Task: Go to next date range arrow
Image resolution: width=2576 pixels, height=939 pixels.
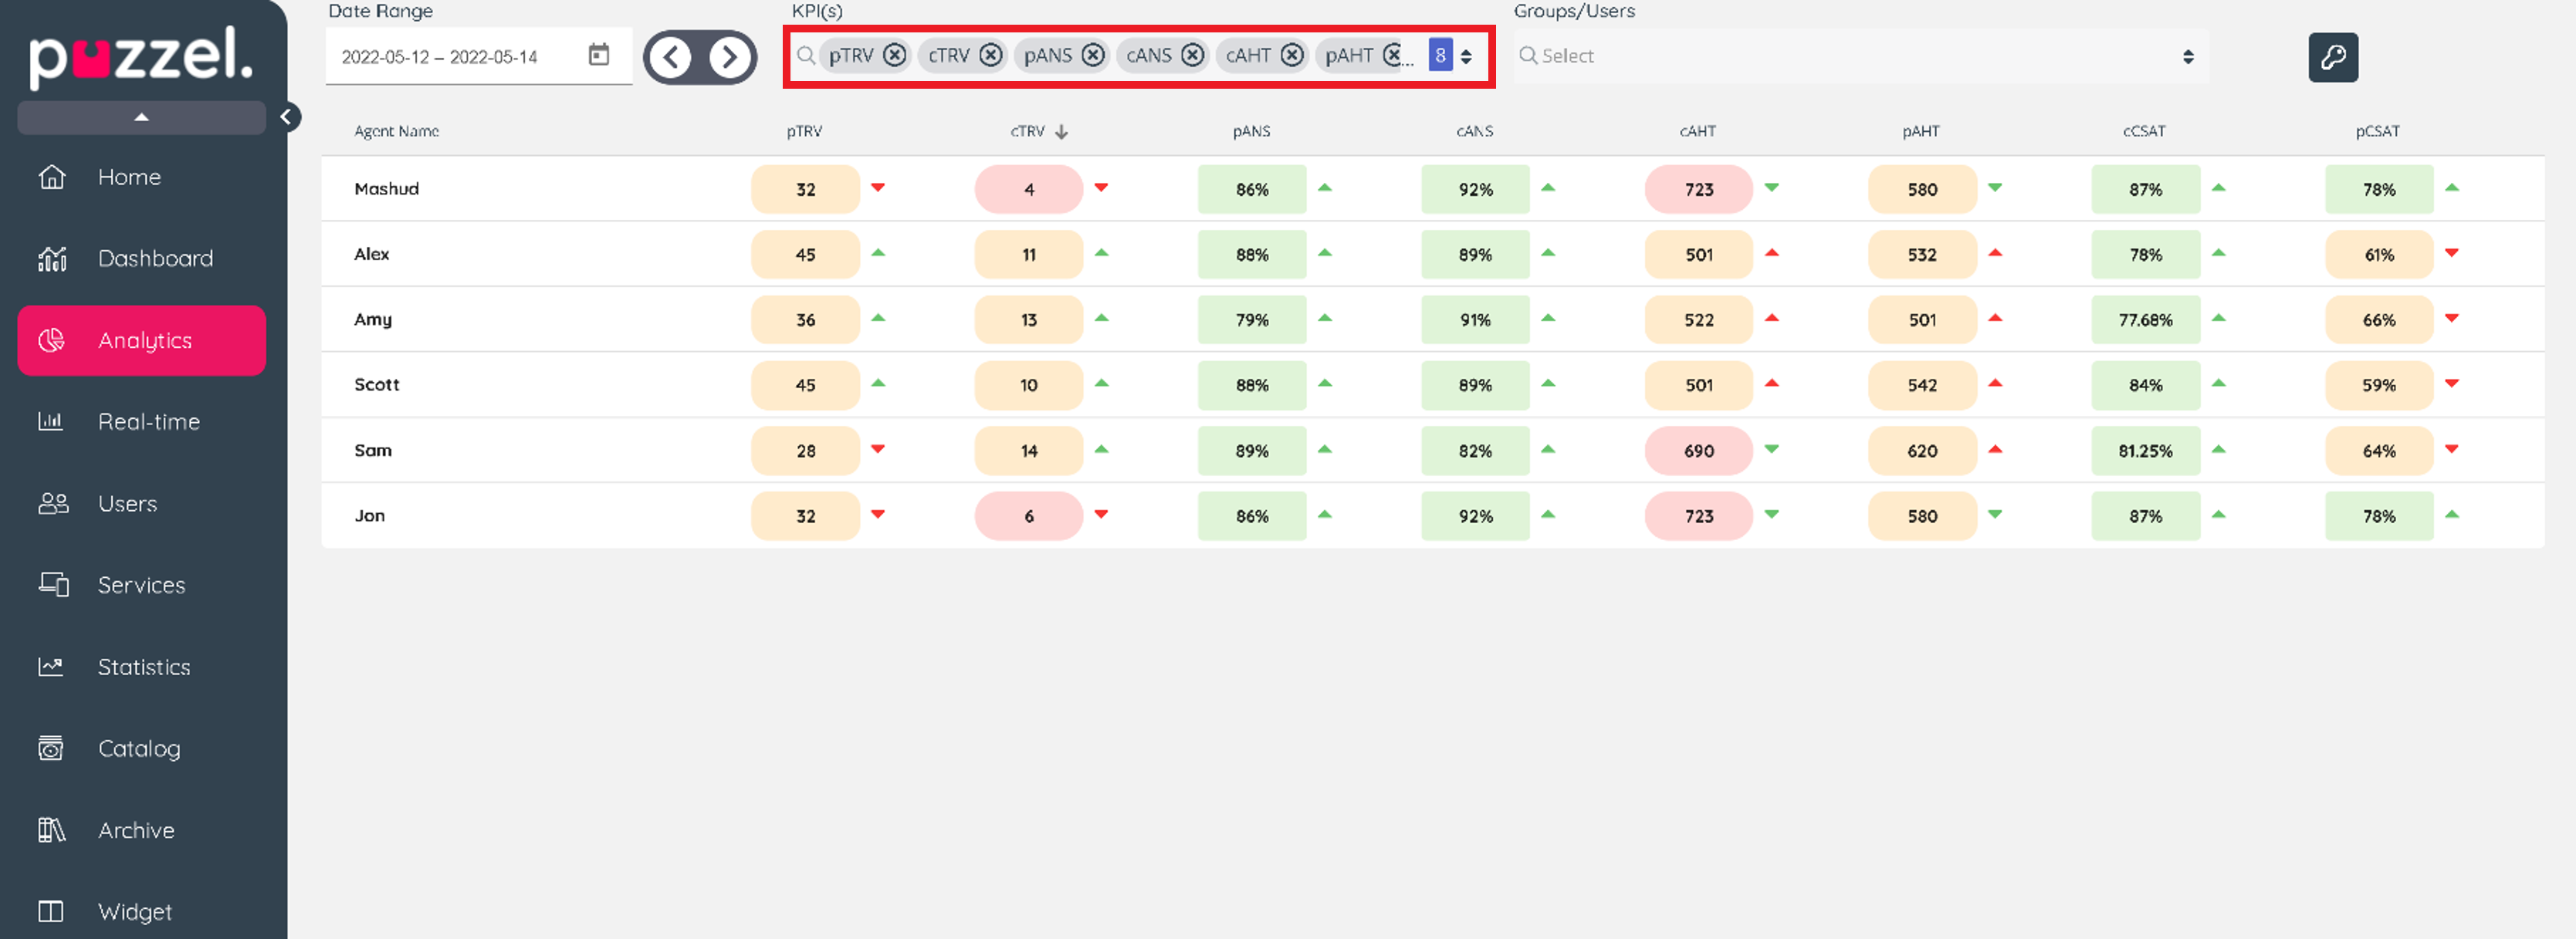Action: [x=729, y=57]
